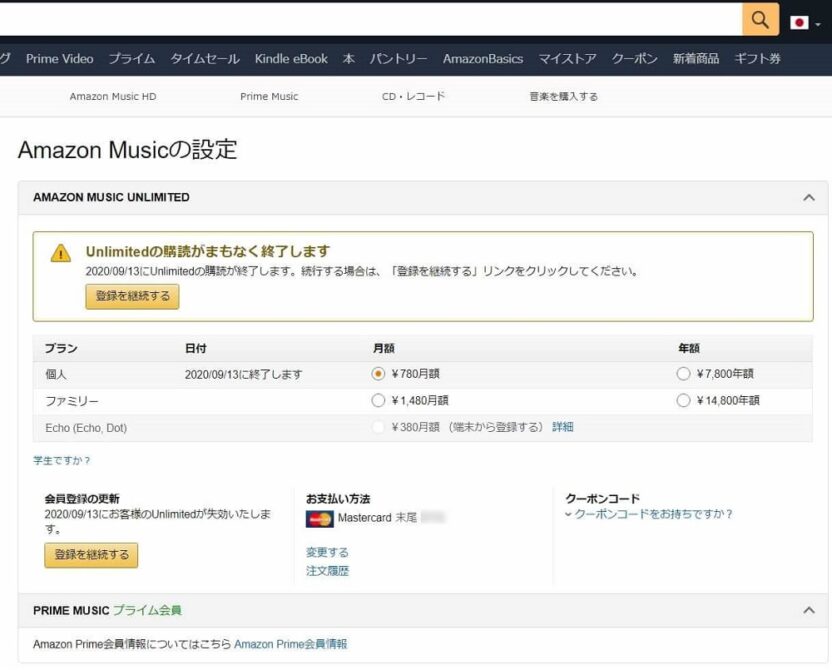832x670 pixels.
Task: Click the クーポンコード heading
Action: pos(602,499)
